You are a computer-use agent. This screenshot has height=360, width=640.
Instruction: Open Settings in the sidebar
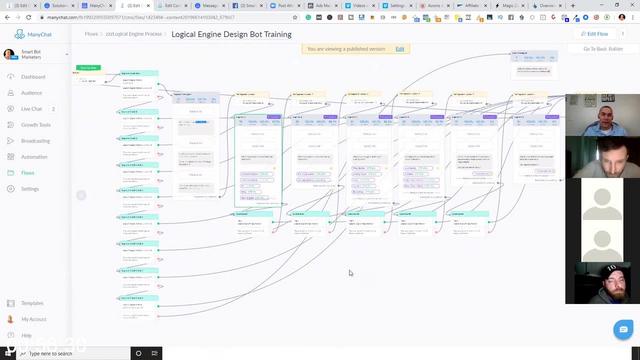click(x=30, y=189)
